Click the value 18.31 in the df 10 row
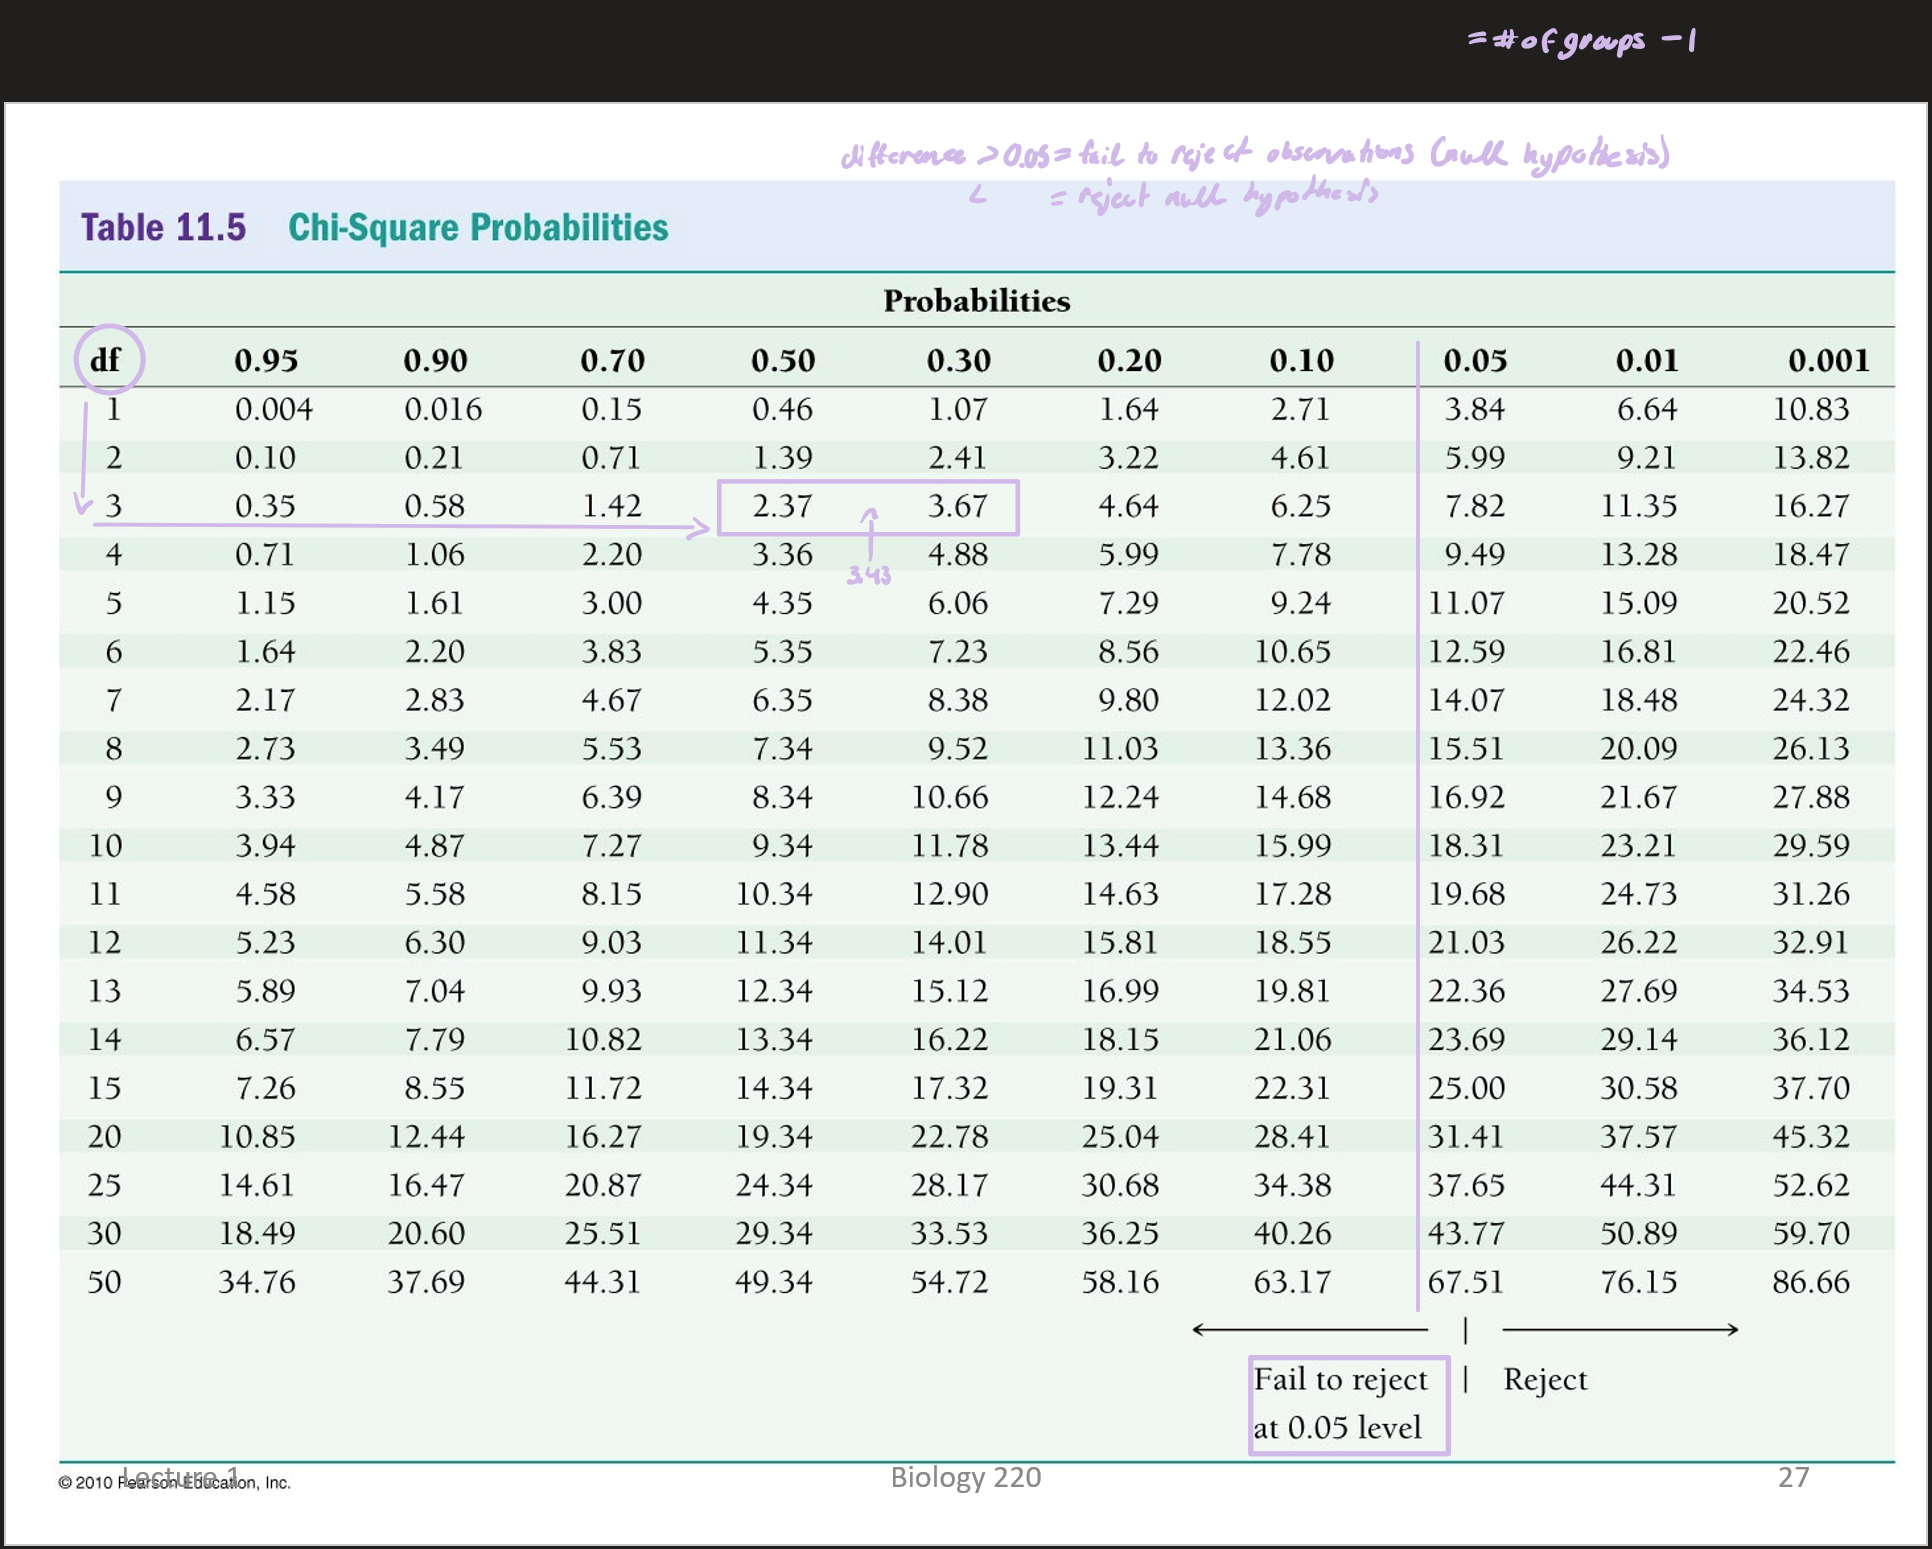The image size is (1932, 1549). (x=1466, y=846)
